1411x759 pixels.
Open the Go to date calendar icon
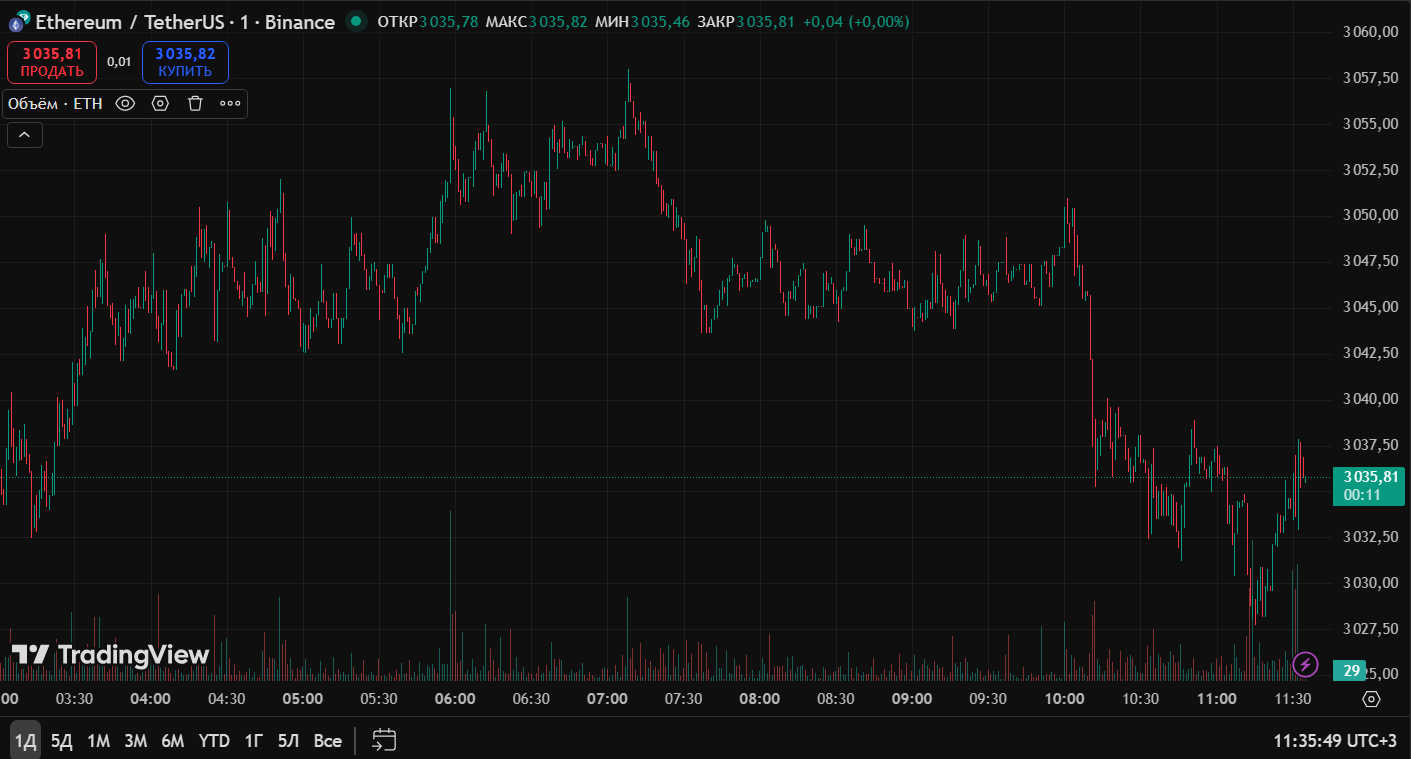tap(384, 740)
